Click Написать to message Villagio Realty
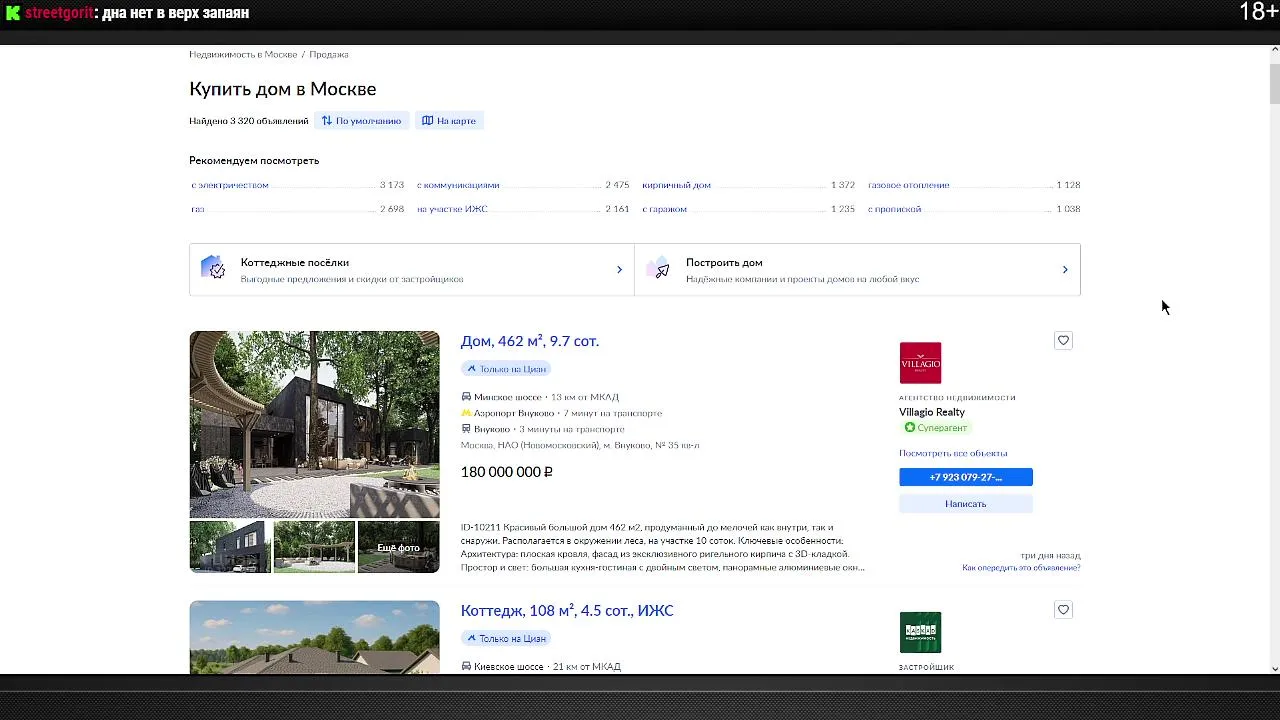1280x720 pixels. pyautogui.click(x=966, y=504)
